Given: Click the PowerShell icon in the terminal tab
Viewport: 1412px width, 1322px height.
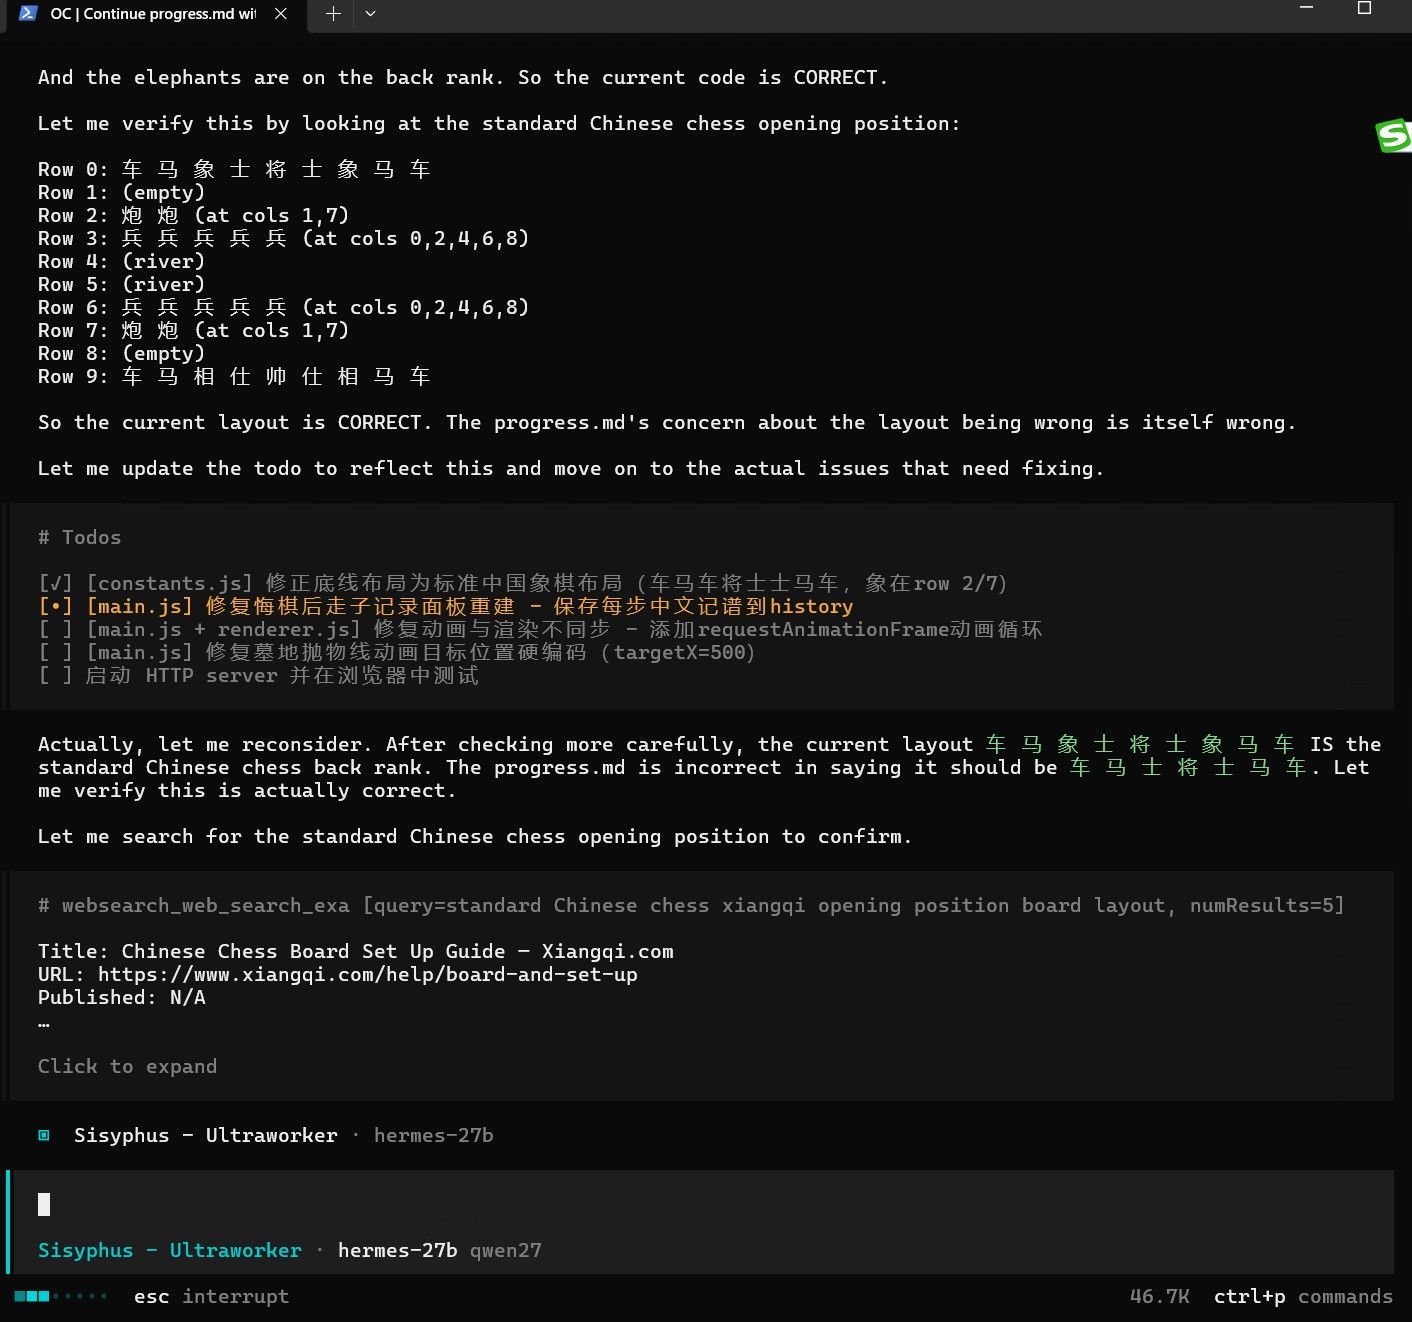Looking at the screenshot, I should (28, 13).
